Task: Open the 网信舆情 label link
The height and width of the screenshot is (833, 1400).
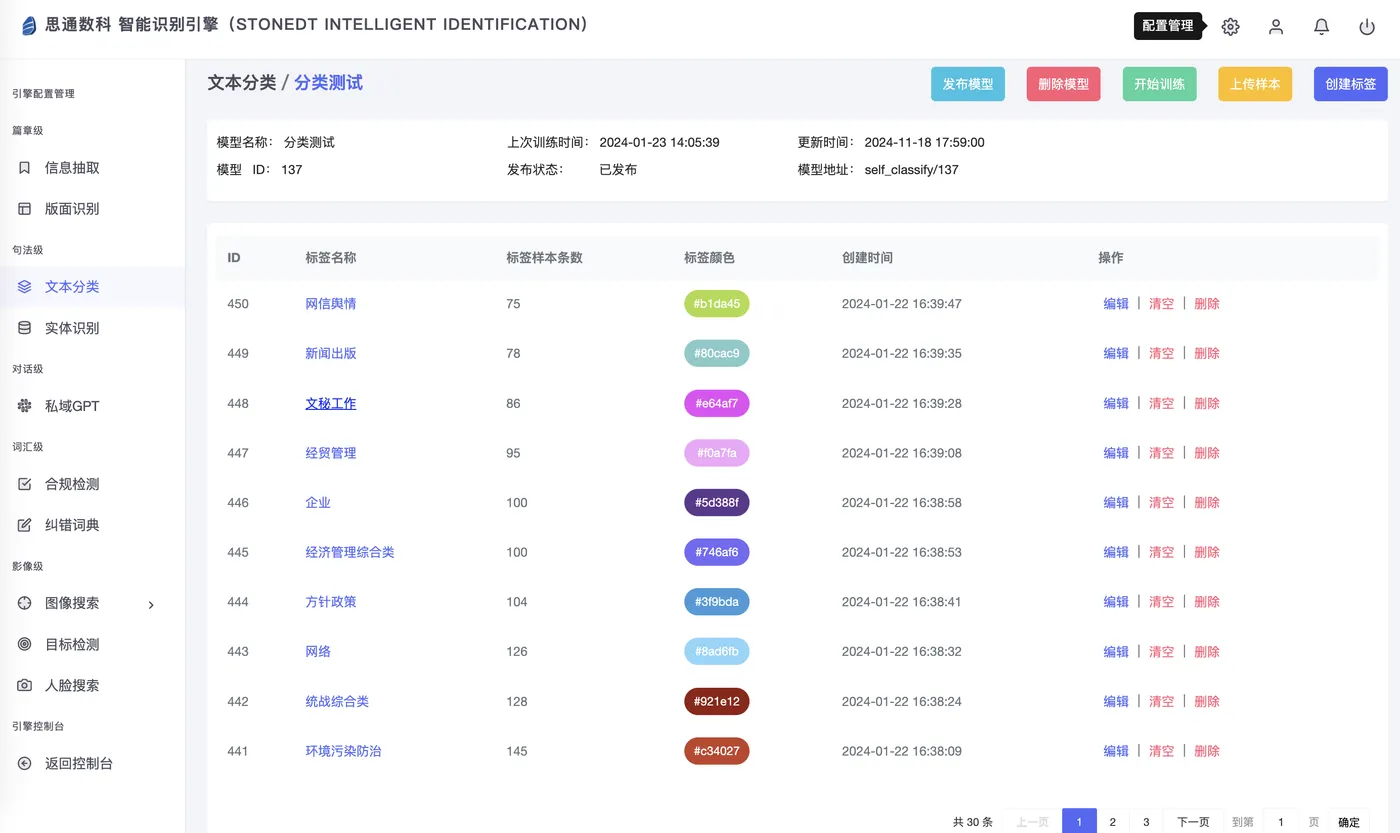Action: 331,304
